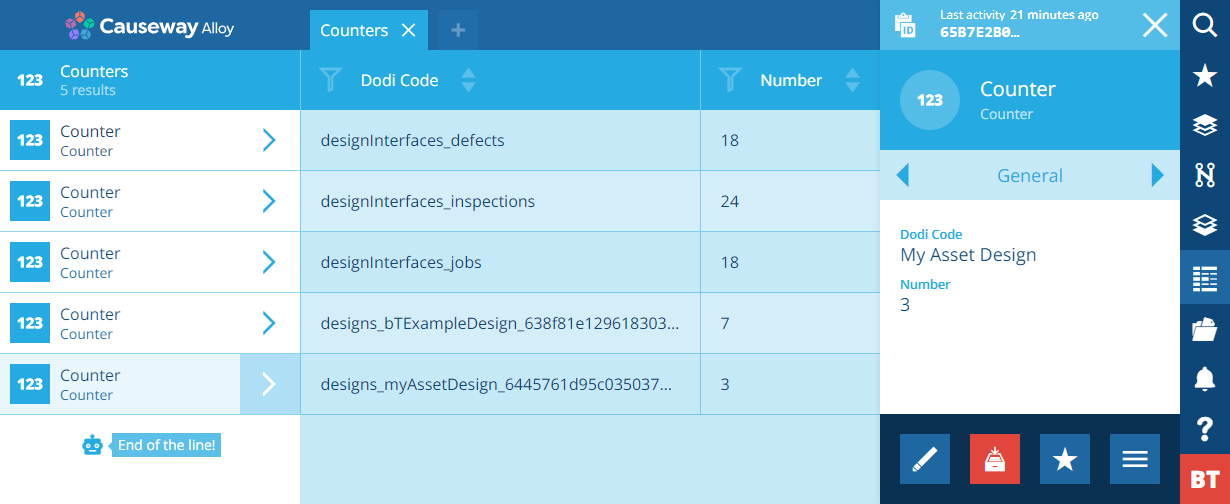Click the End of the line! label
Viewport: 1230px width, 504px height.
tap(166, 445)
